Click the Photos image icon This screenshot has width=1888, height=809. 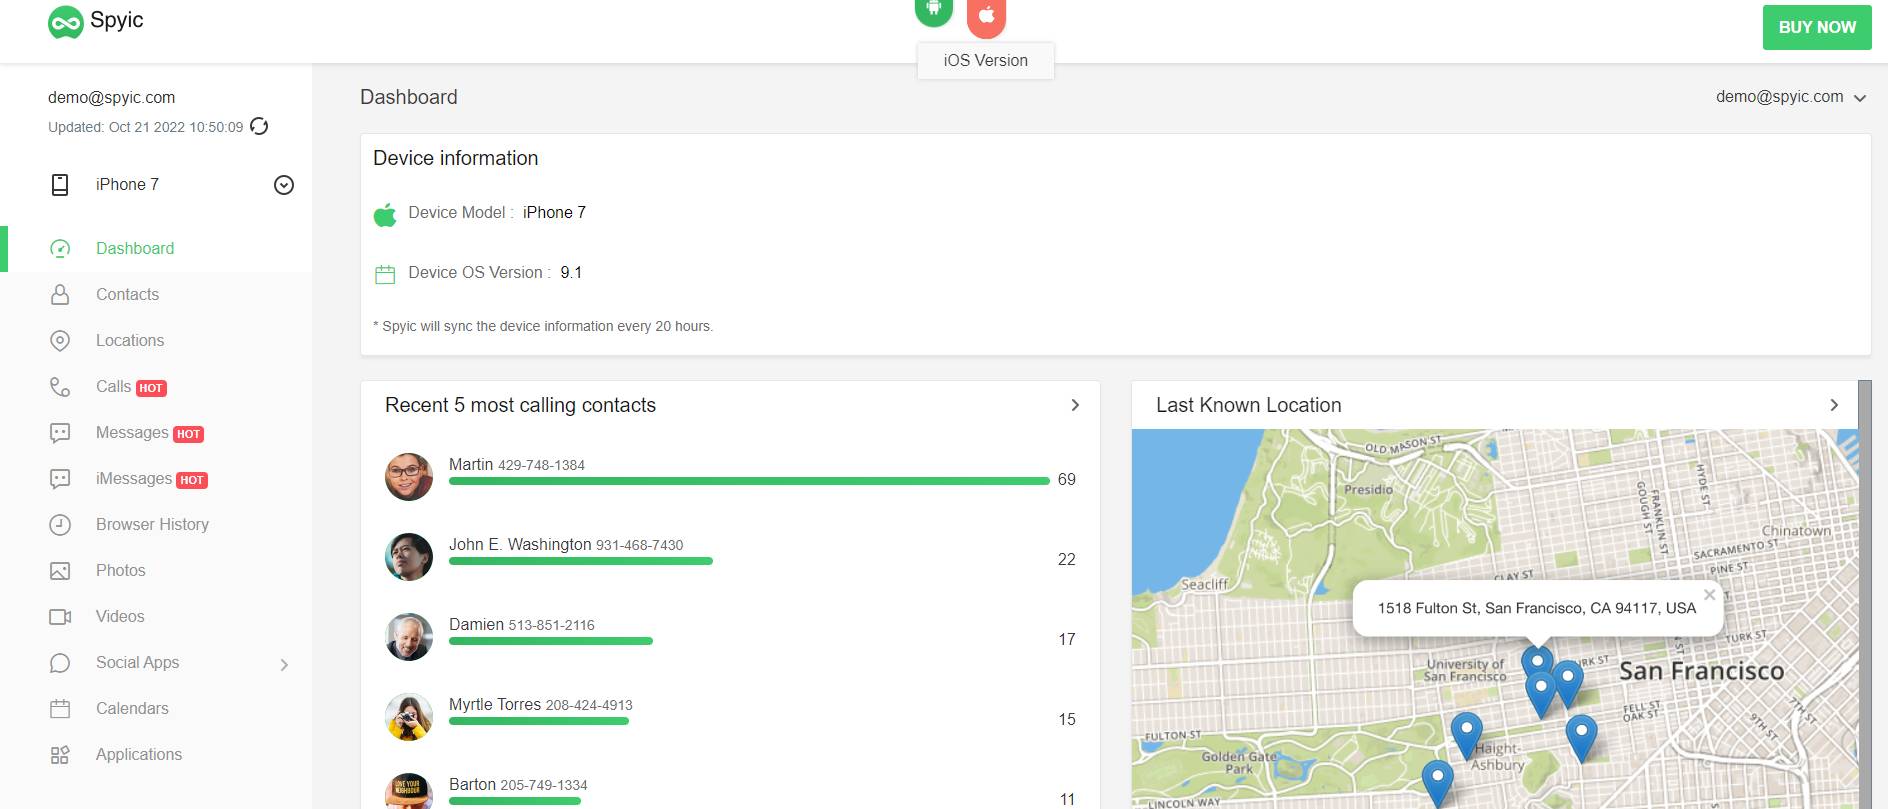tap(60, 571)
